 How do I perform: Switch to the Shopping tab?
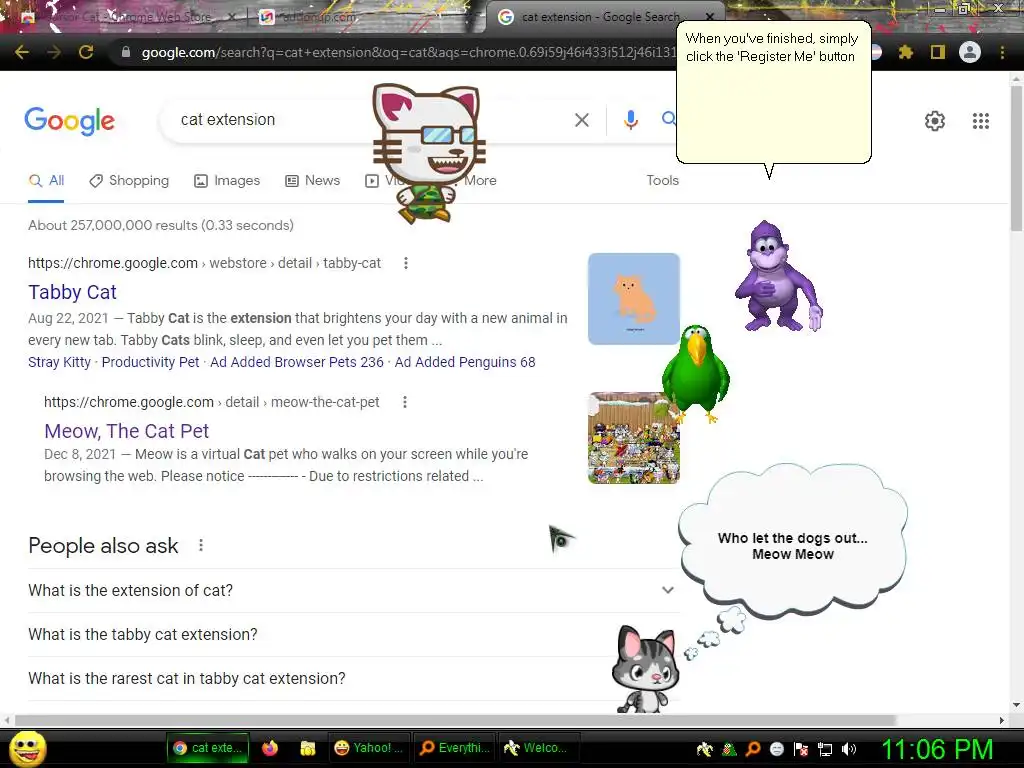(129, 181)
